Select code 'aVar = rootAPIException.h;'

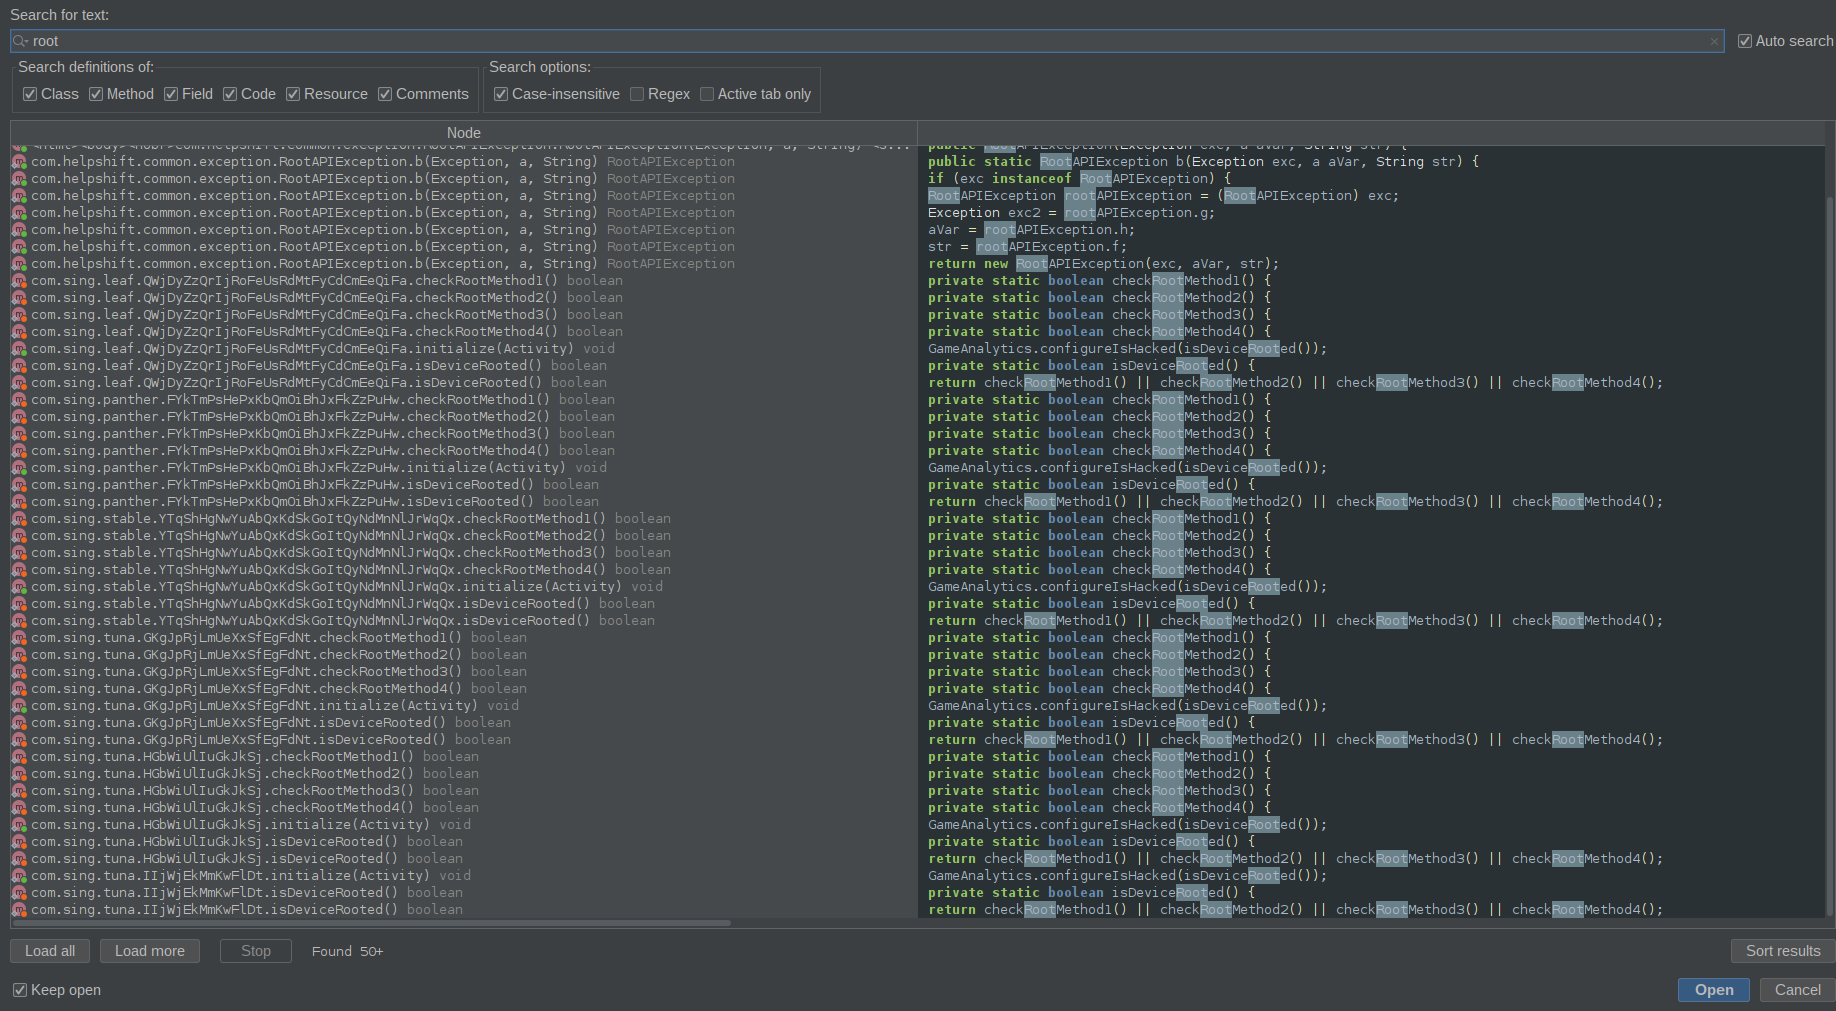coord(1031,230)
